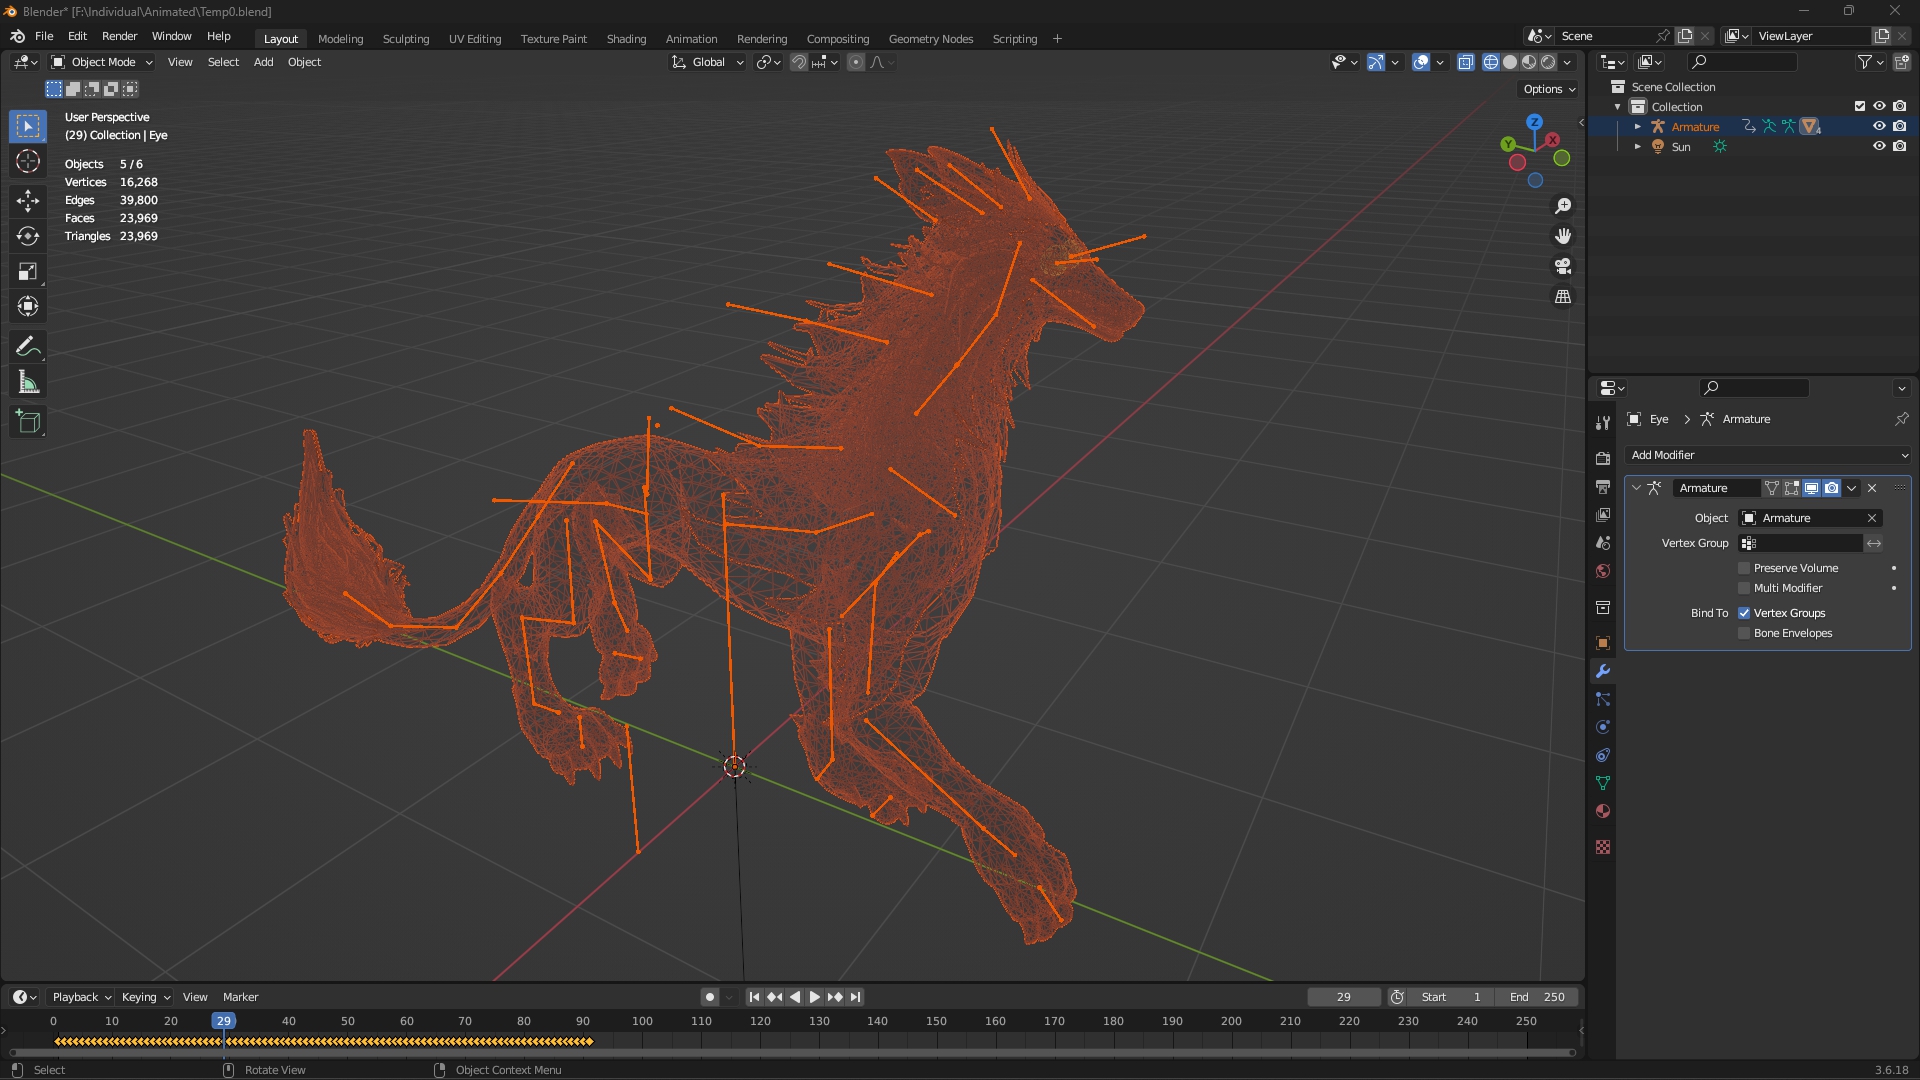Select the Cursor tool in toolbar
This screenshot has height=1080, width=1920.
(28, 162)
